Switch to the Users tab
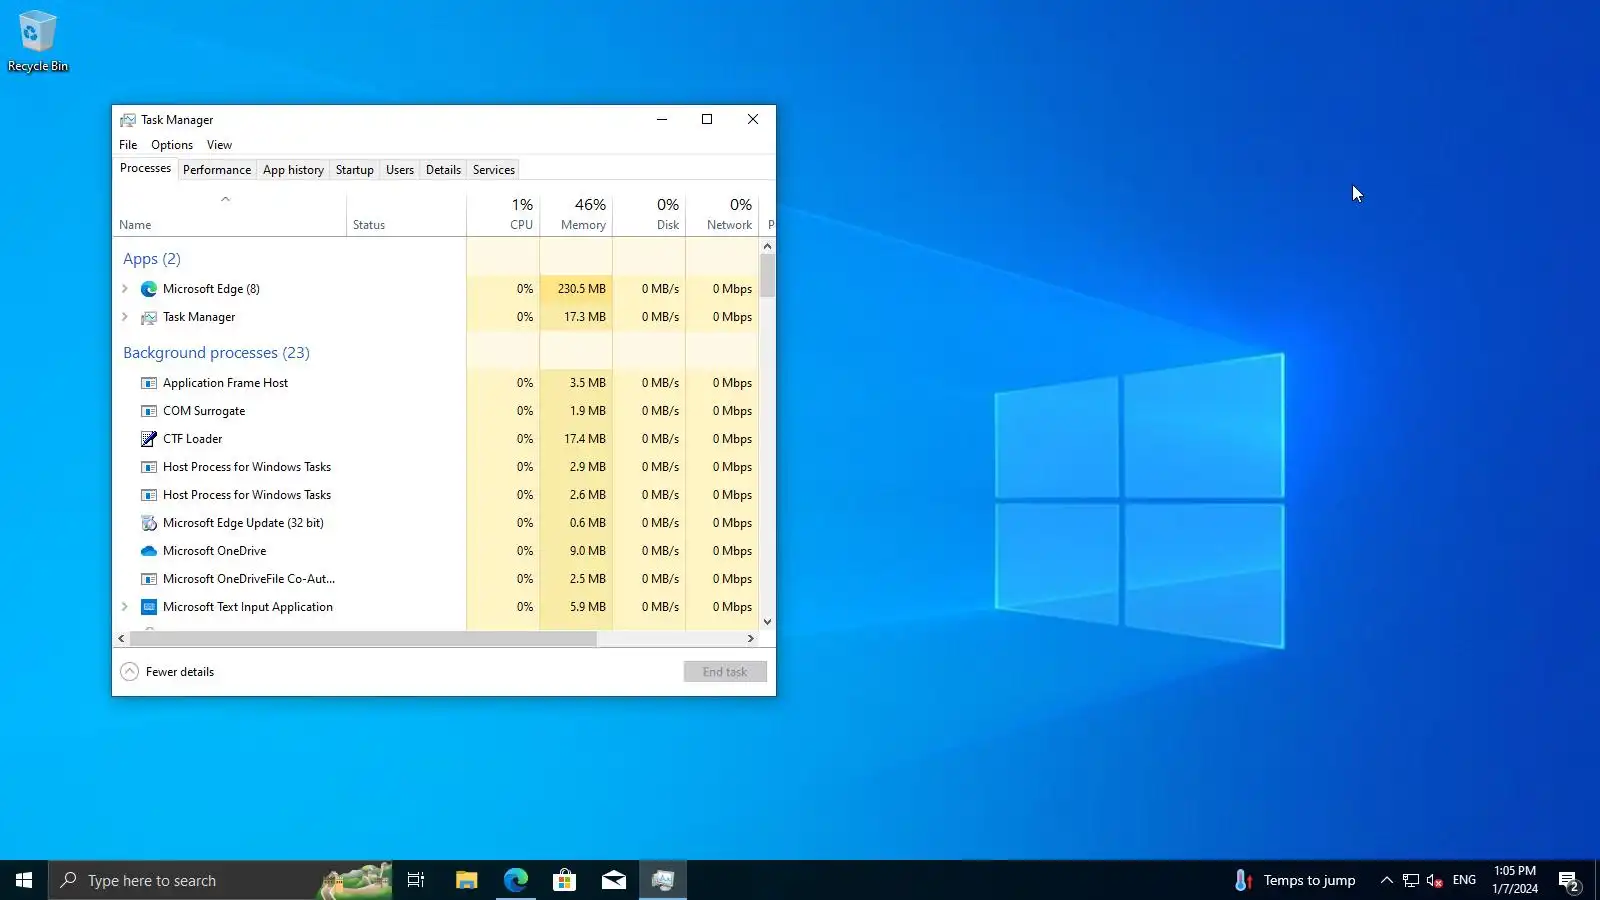Viewport: 1600px width, 900px height. [x=400, y=170]
